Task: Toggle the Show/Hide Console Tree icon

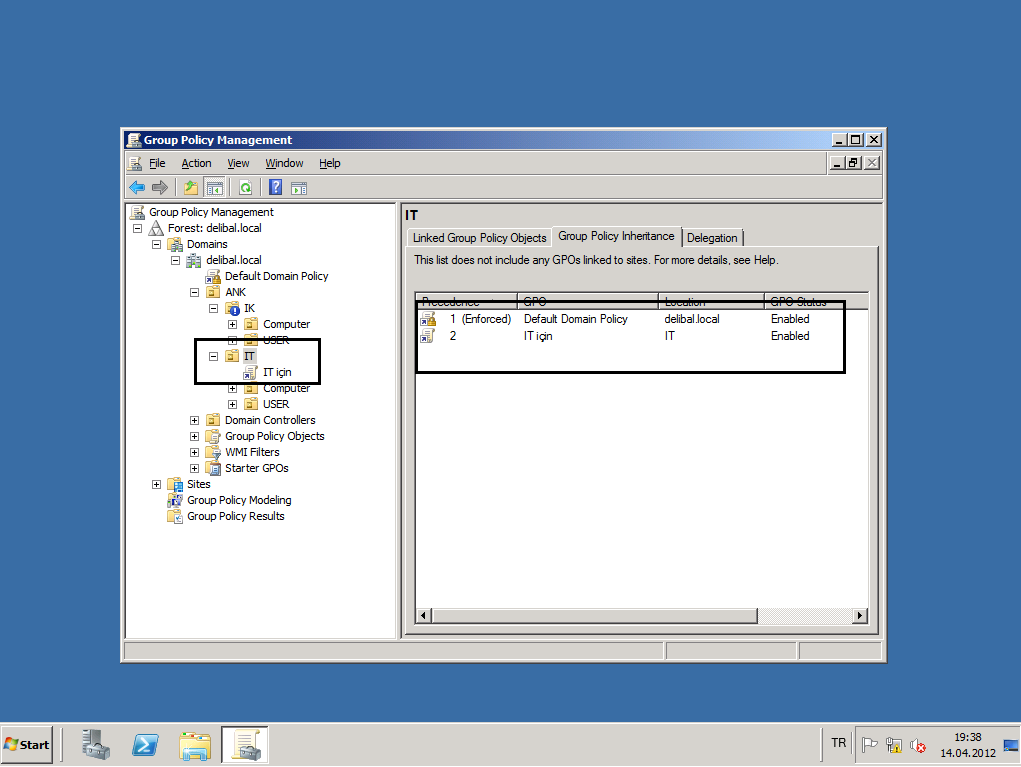Action: (x=214, y=187)
